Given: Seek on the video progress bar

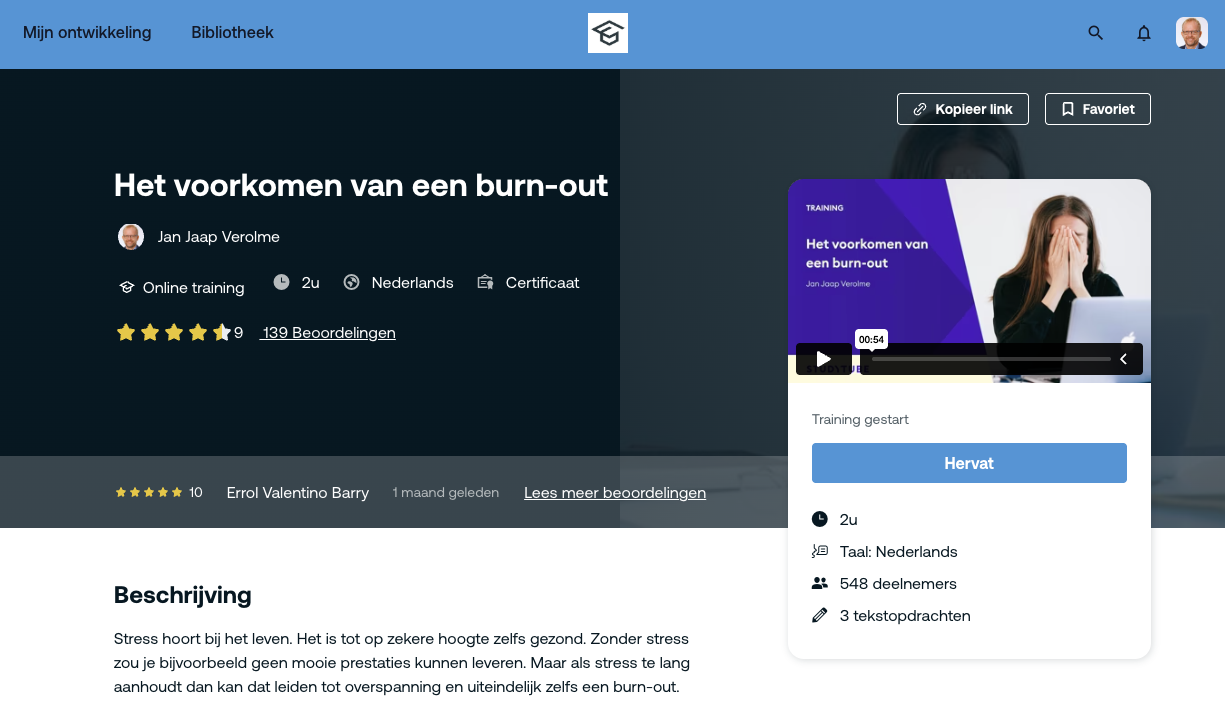Looking at the screenshot, I should click(990, 359).
